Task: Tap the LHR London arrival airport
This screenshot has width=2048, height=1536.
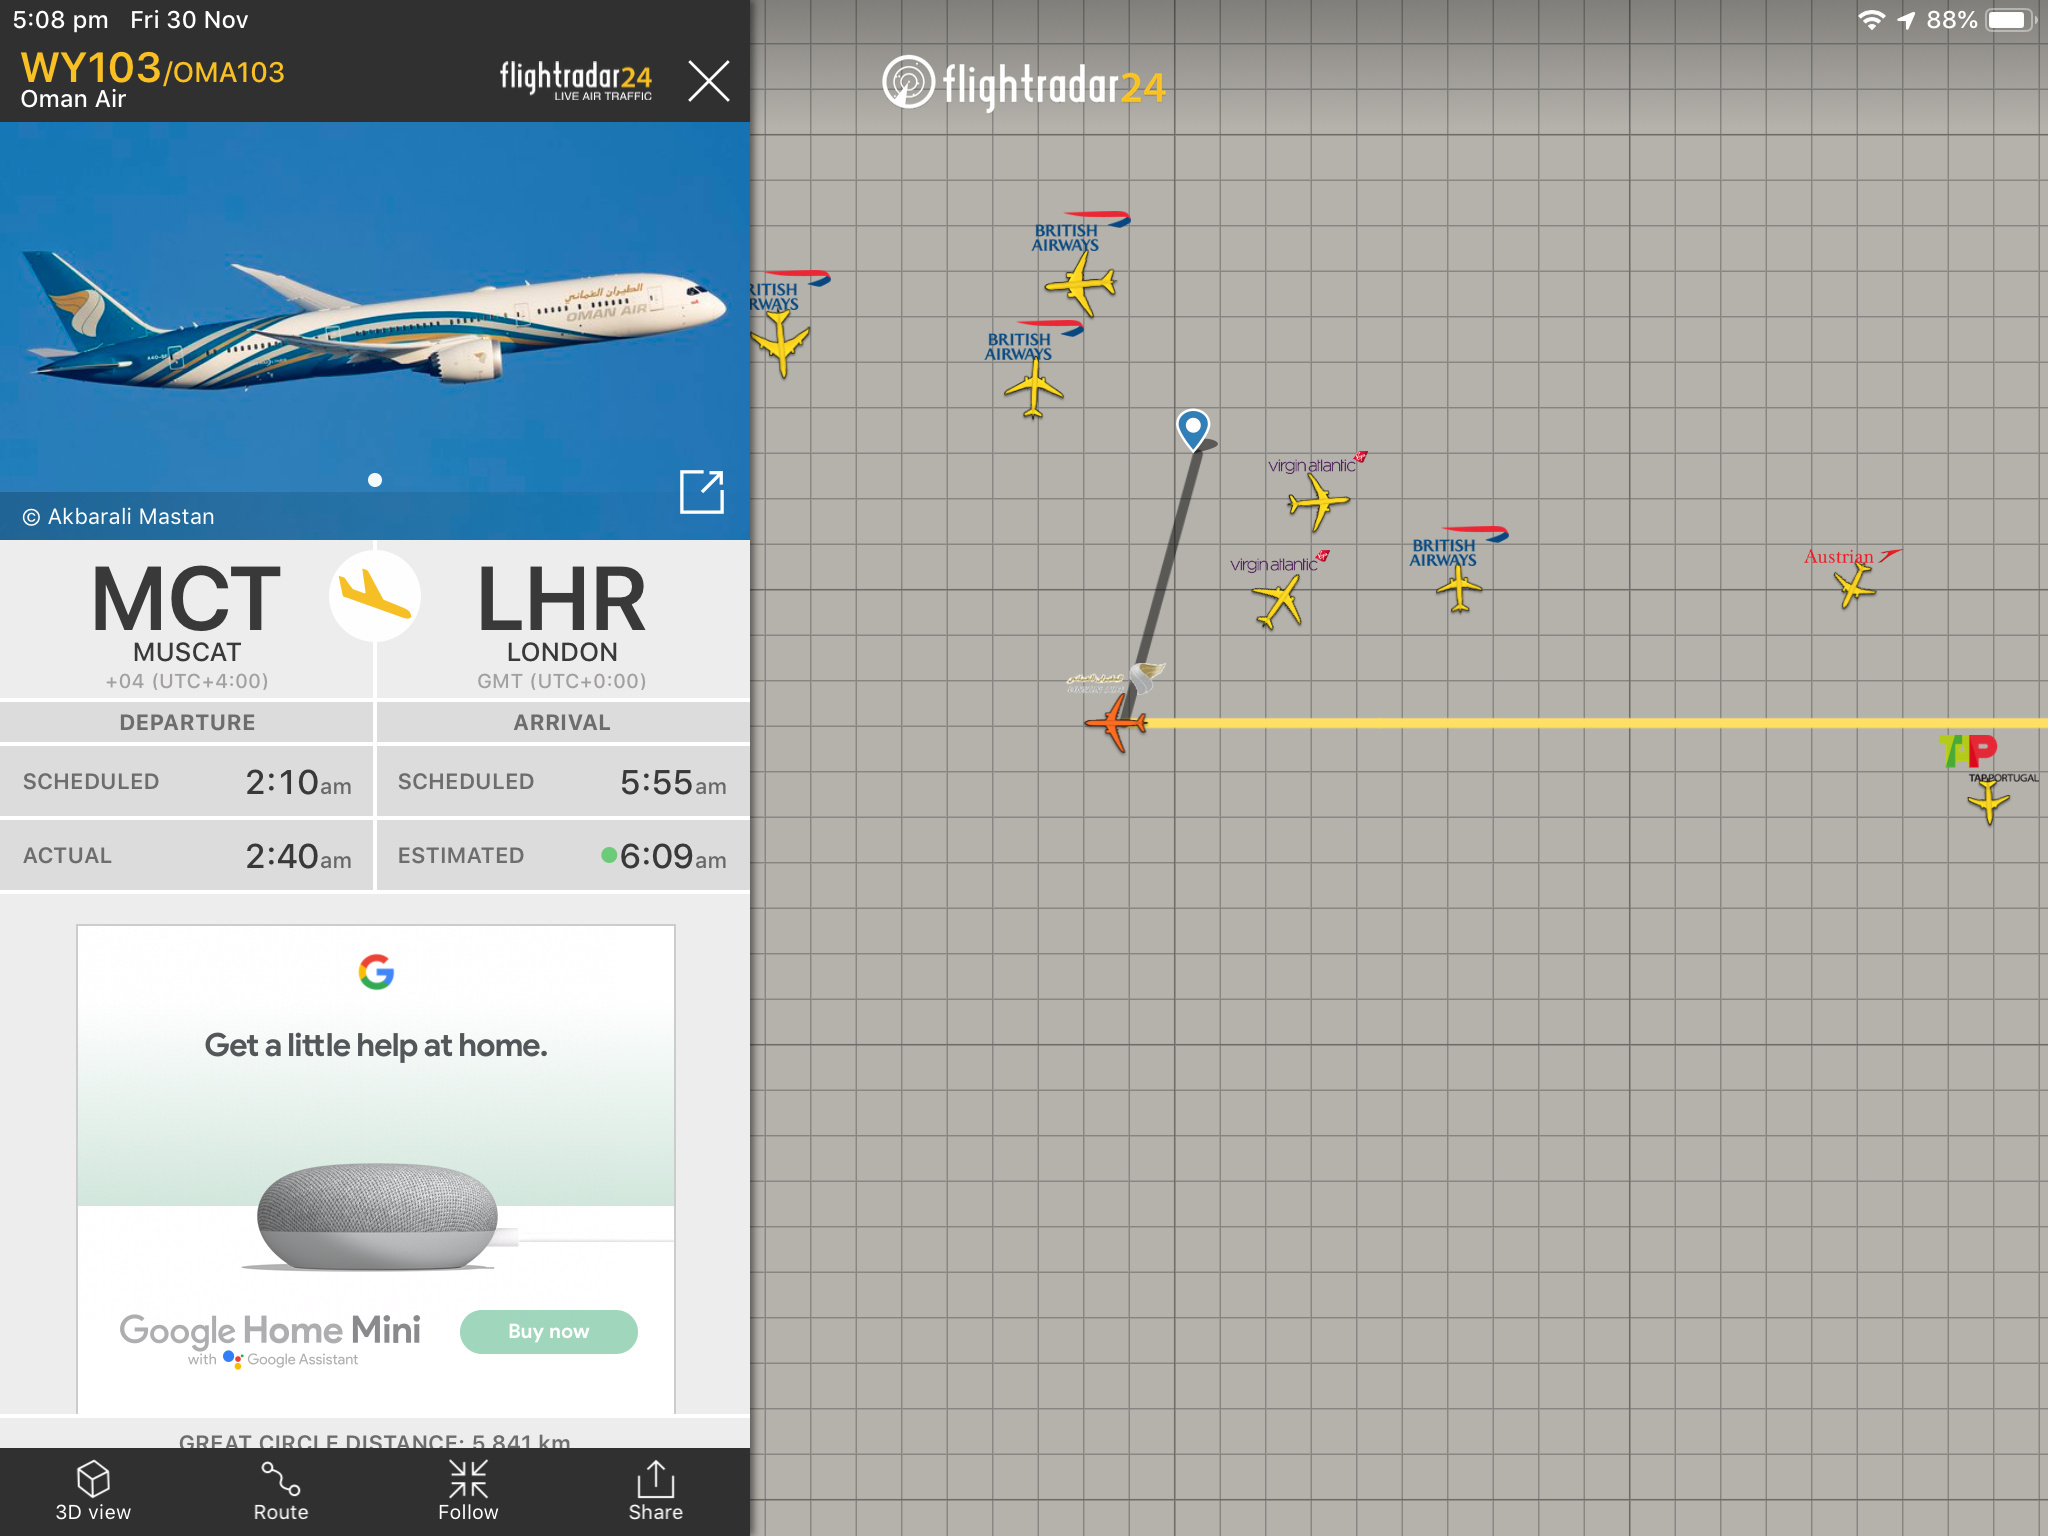Action: pos(562,620)
